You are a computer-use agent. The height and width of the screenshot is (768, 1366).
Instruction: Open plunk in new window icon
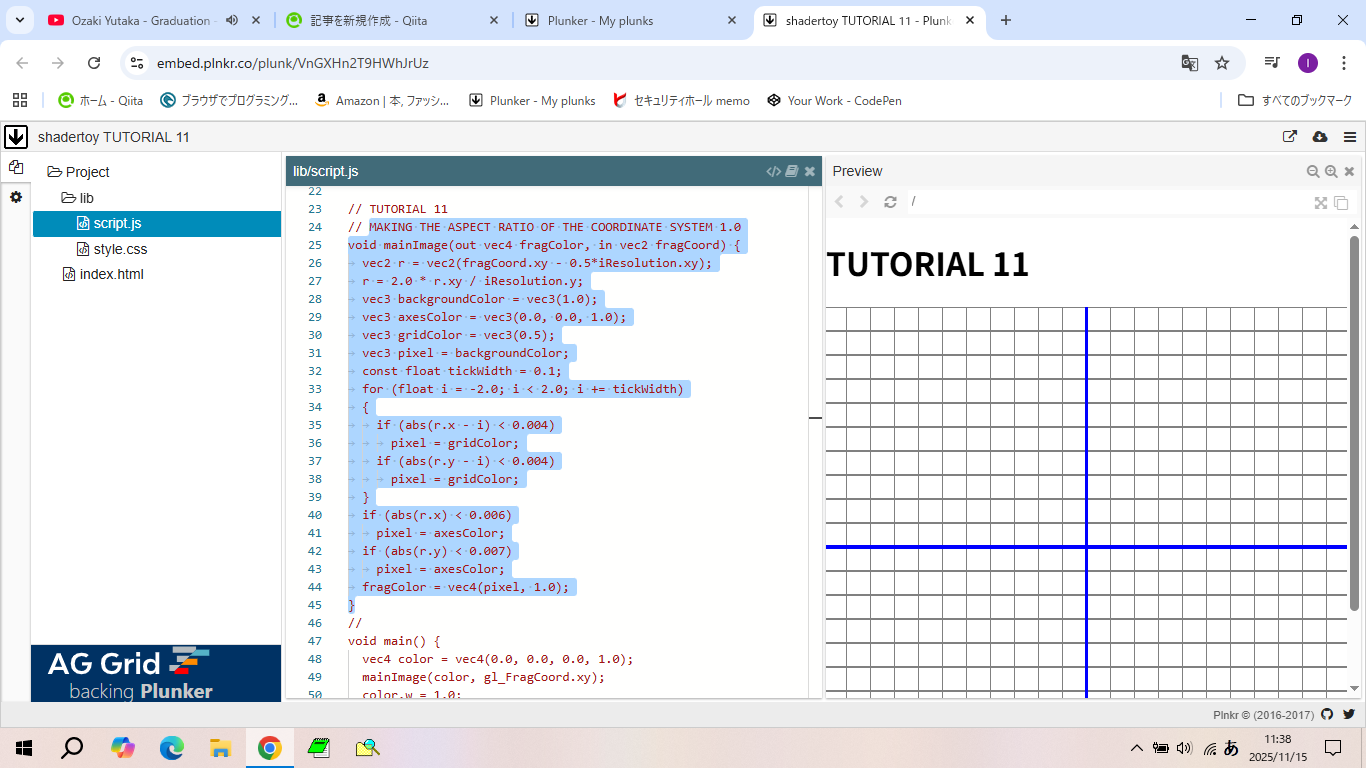coord(1290,137)
